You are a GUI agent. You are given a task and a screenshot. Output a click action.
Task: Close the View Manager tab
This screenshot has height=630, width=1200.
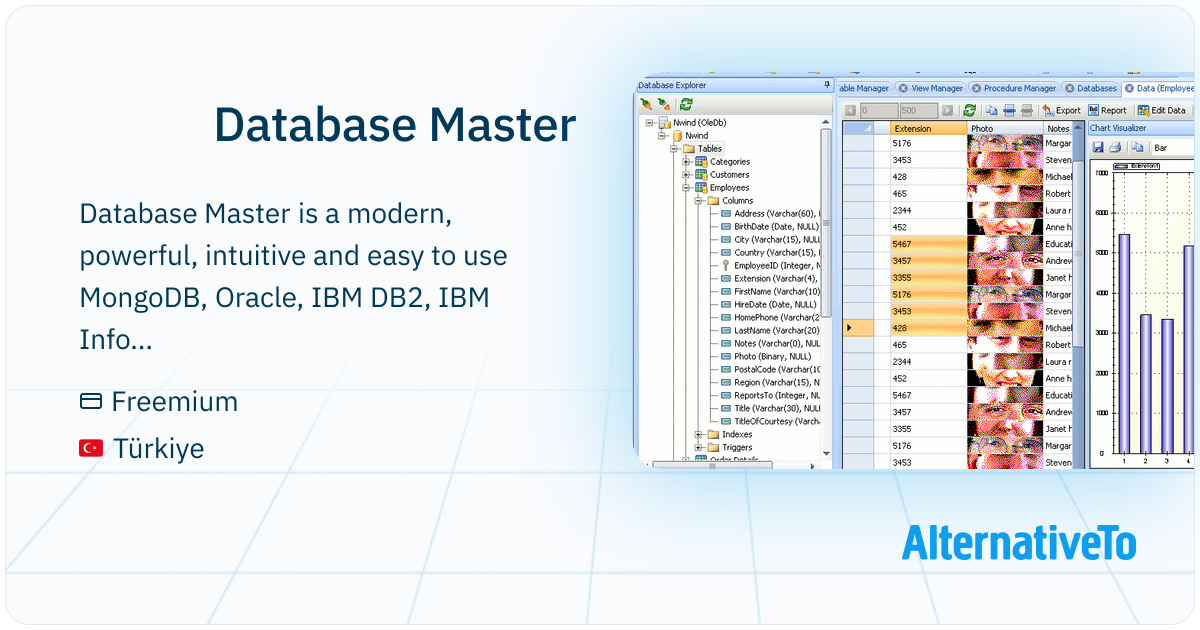[901, 88]
